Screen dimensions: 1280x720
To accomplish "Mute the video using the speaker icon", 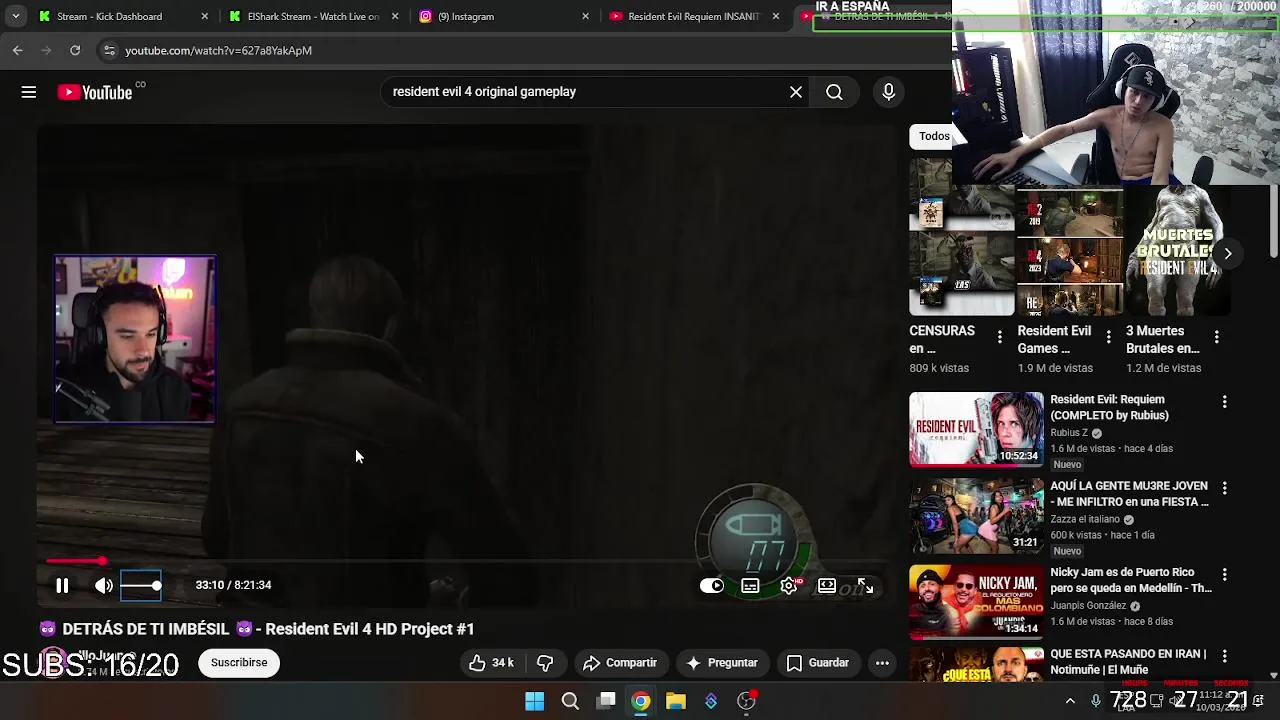I will [x=104, y=586].
